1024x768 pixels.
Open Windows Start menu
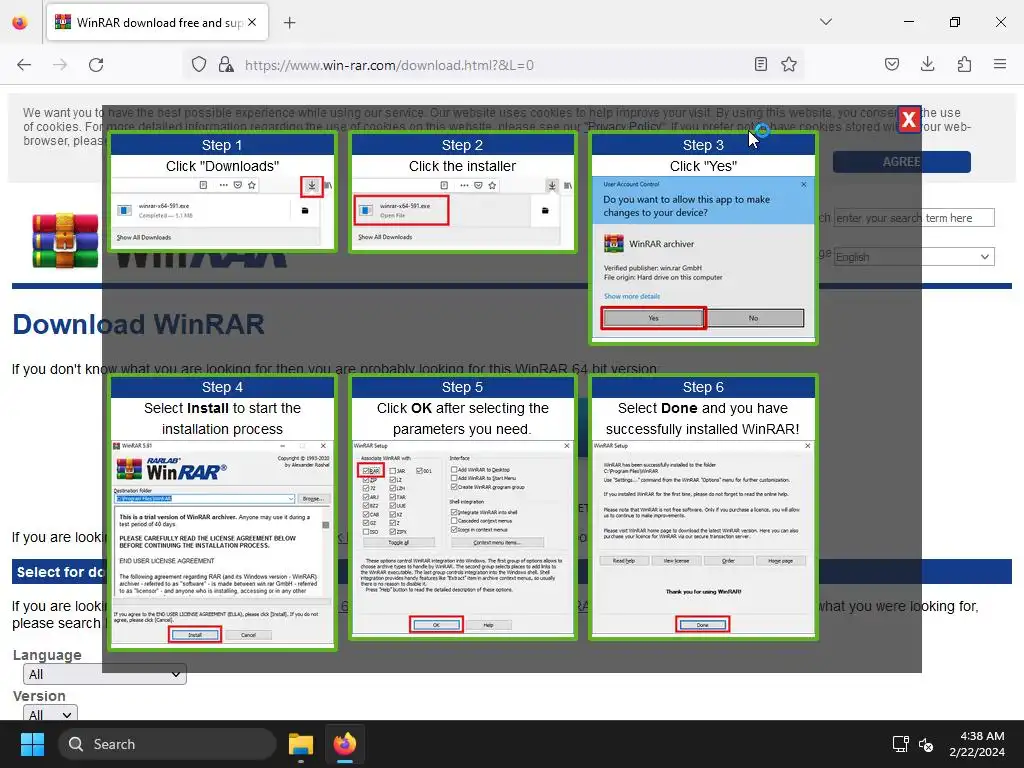coord(32,744)
